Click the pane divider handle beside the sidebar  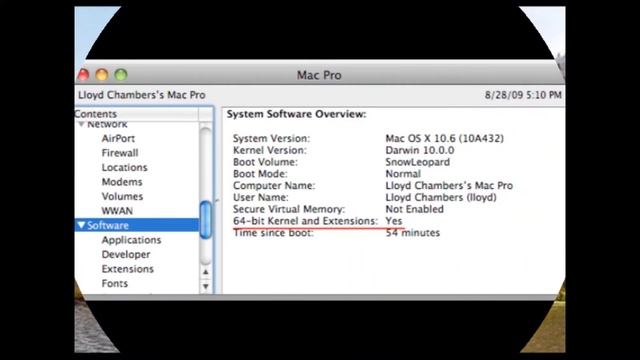pyautogui.click(x=217, y=200)
